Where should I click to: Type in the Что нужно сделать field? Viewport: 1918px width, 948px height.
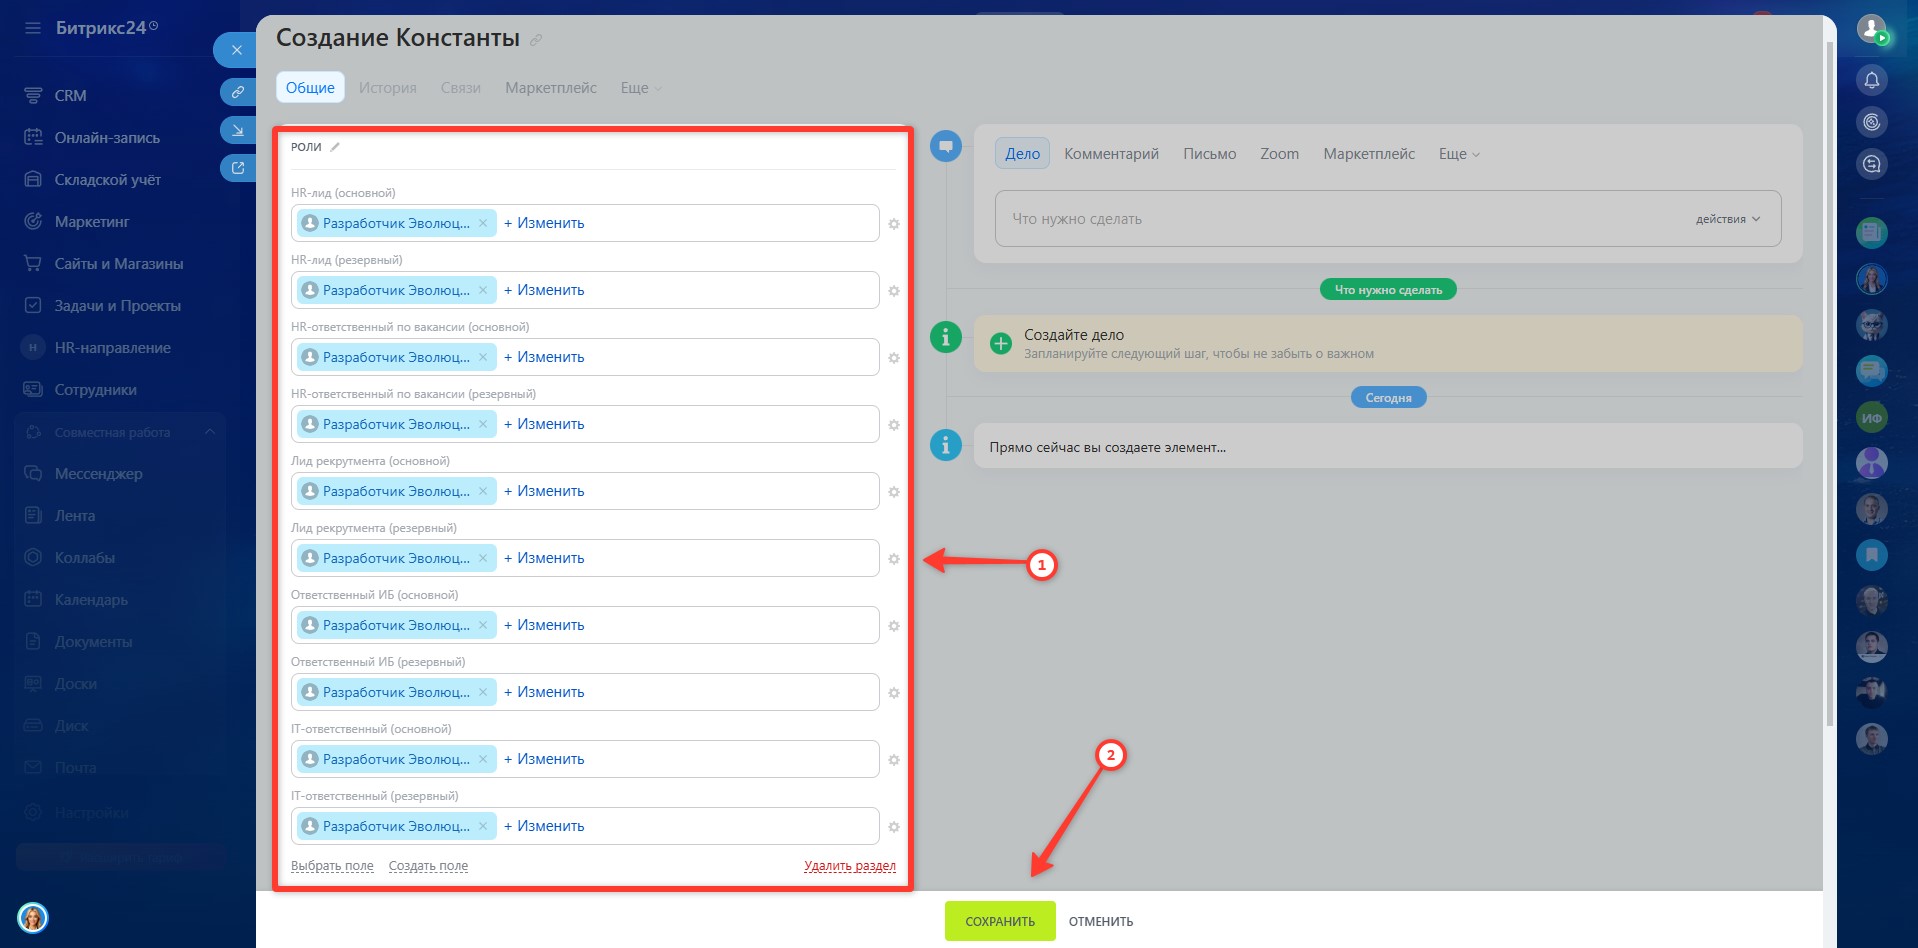click(1340, 219)
